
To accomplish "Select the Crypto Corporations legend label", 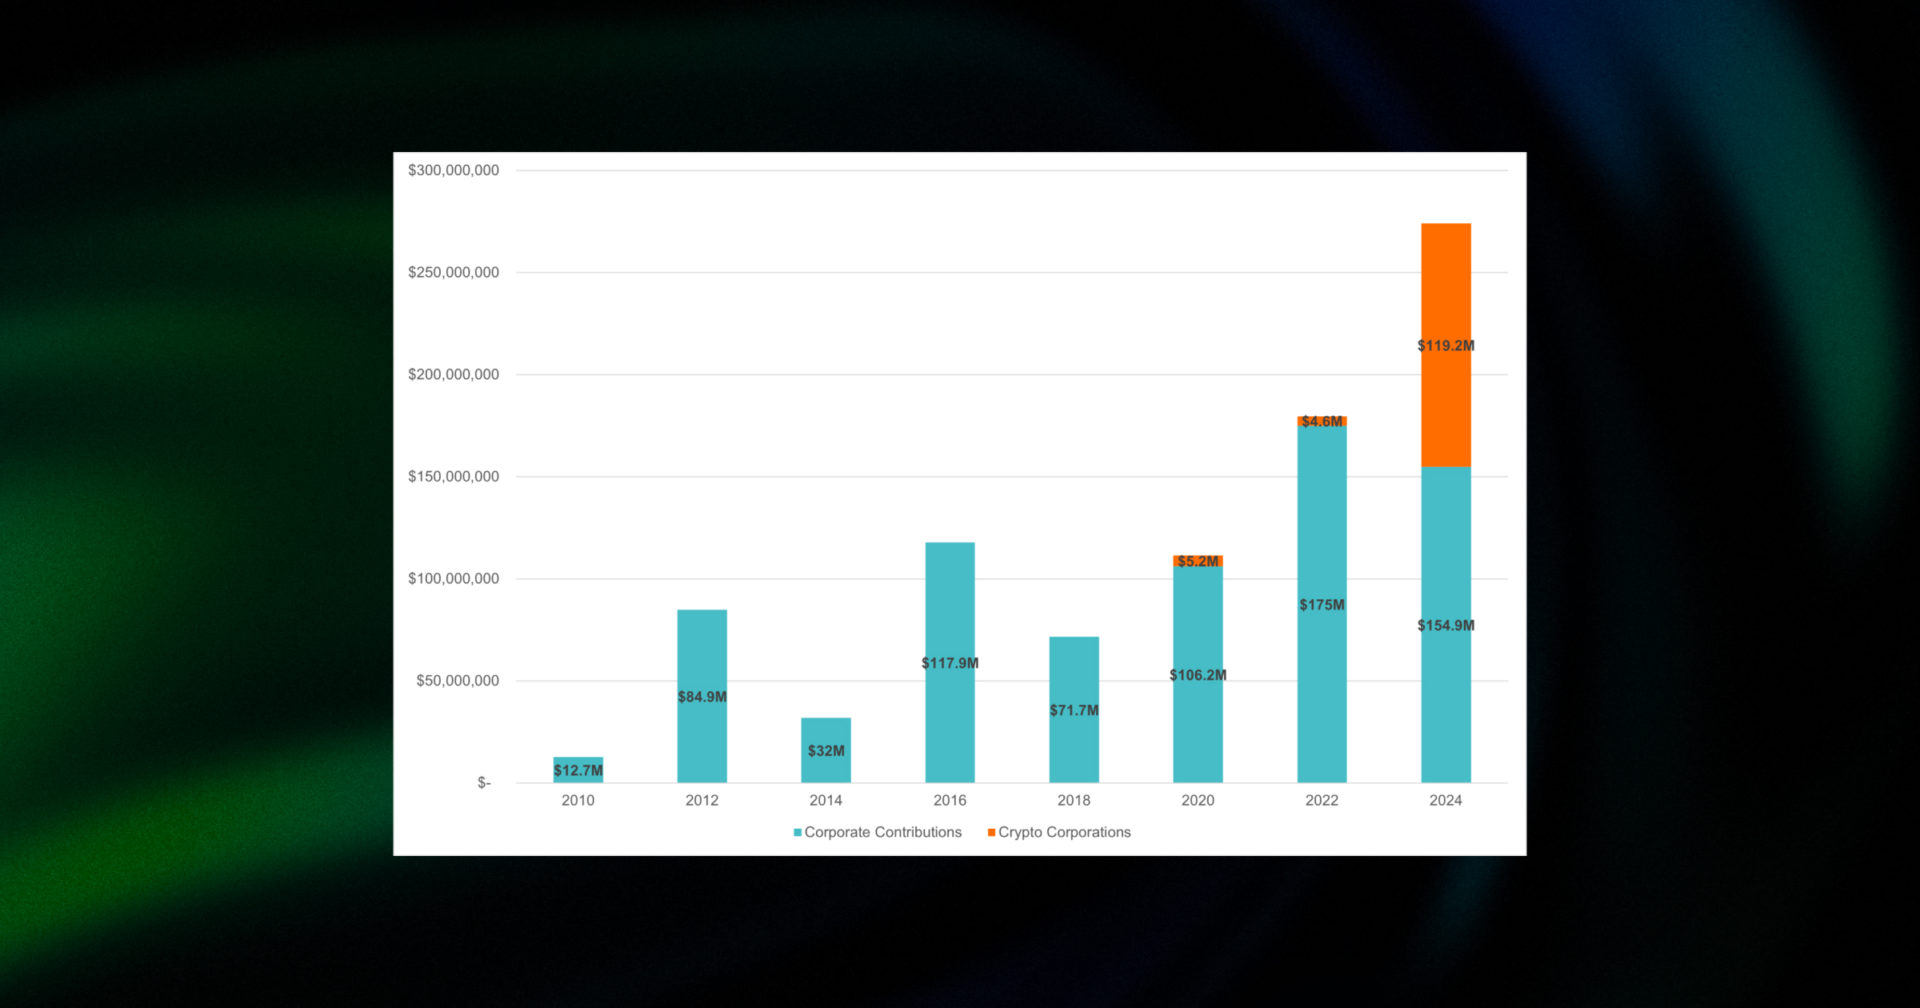I will [1064, 832].
